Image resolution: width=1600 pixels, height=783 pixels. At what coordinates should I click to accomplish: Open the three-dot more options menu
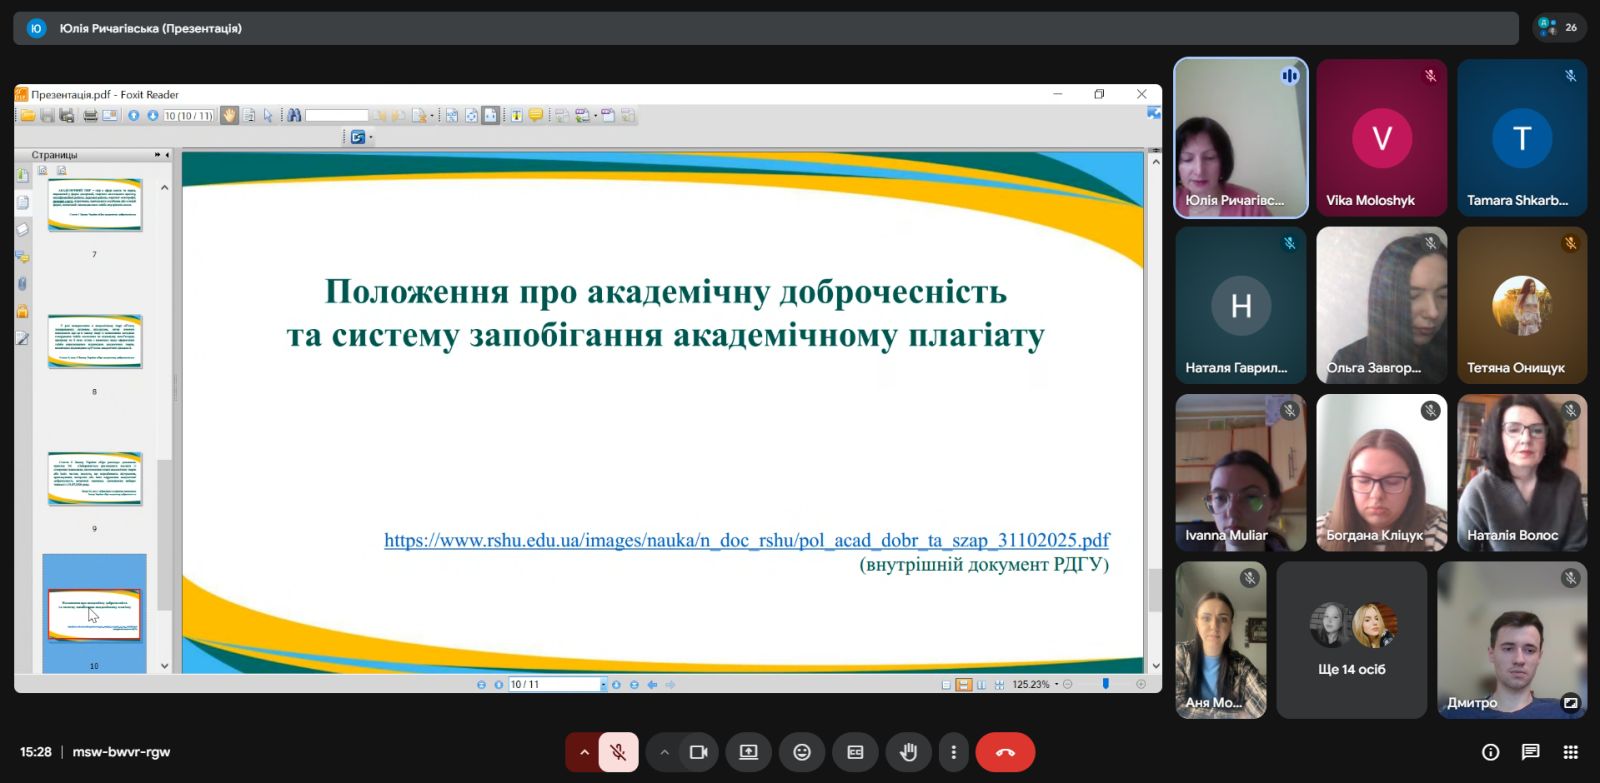tap(953, 752)
